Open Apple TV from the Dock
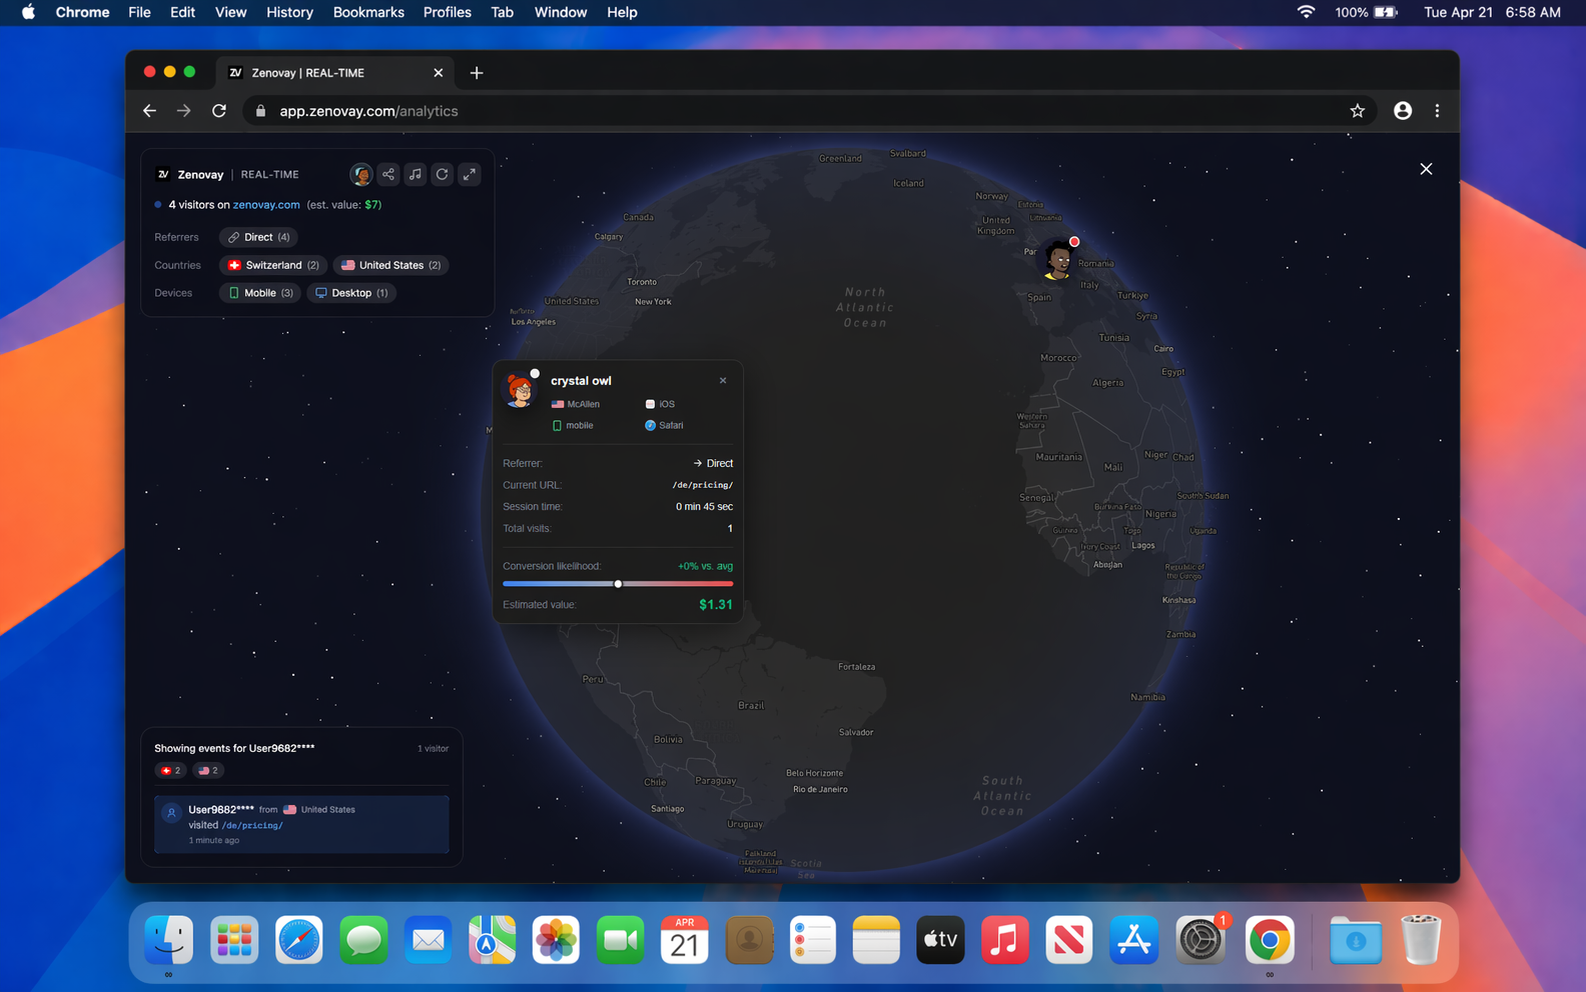 point(941,940)
